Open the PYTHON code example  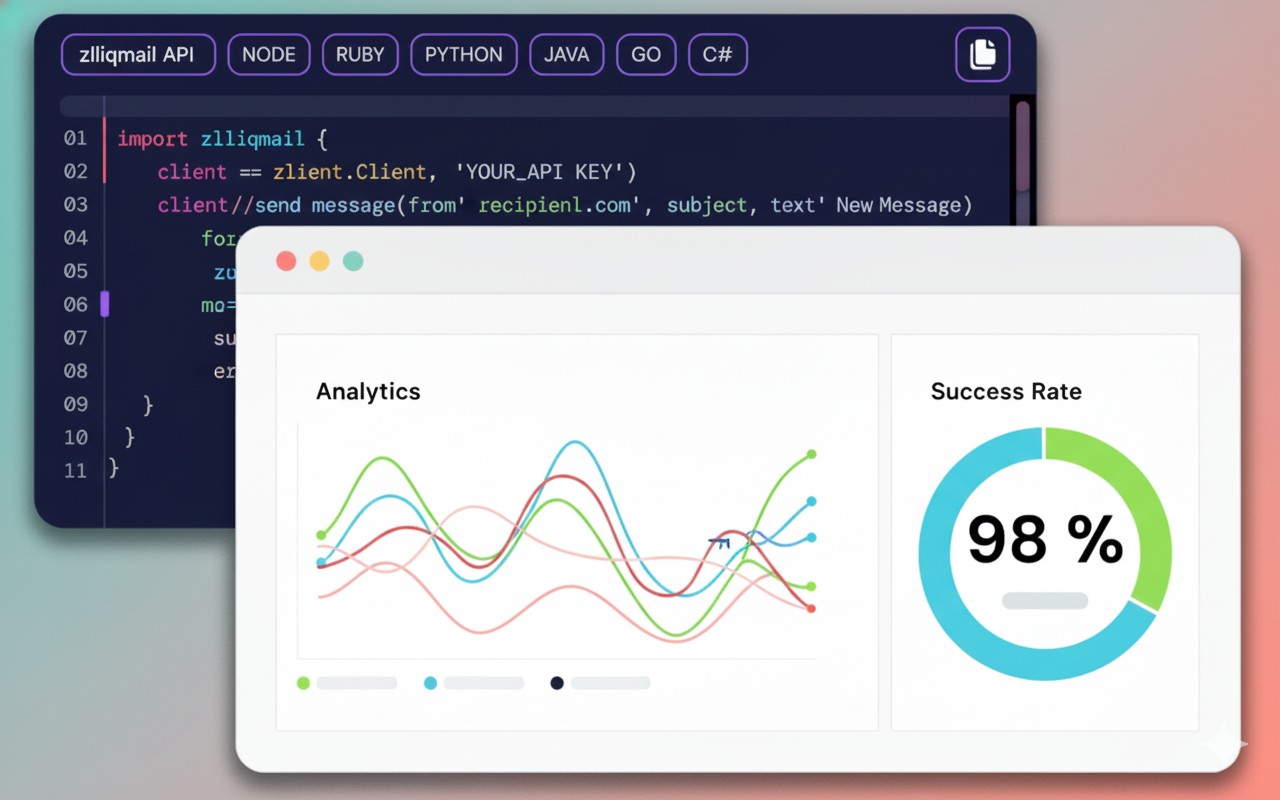[x=463, y=54]
